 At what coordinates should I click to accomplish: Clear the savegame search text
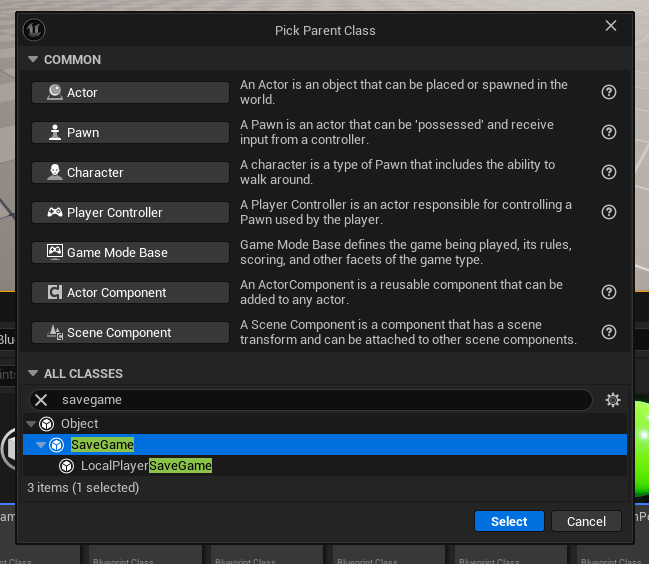pos(41,400)
